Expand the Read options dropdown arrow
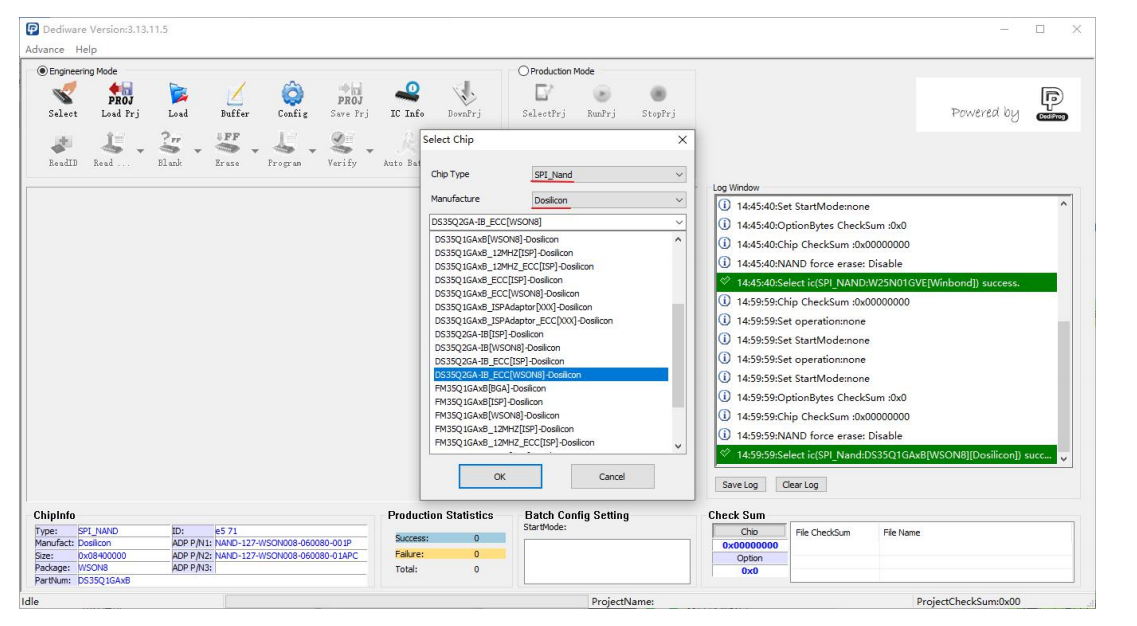Image resolution: width=1137 pixels, height=626 pixels. [x=141, y=151]
